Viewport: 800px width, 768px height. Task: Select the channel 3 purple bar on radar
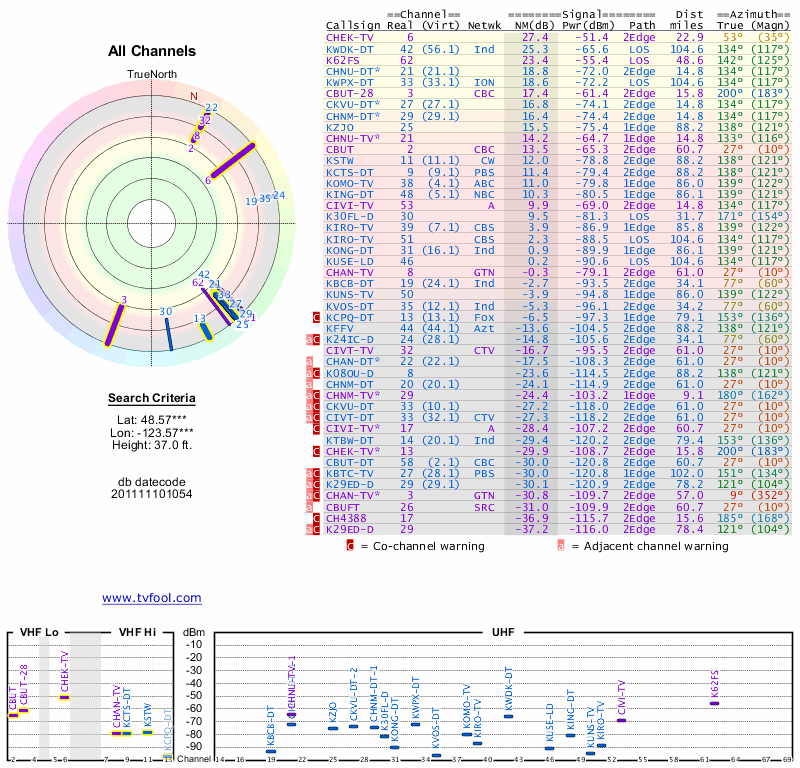coord(116,324)
